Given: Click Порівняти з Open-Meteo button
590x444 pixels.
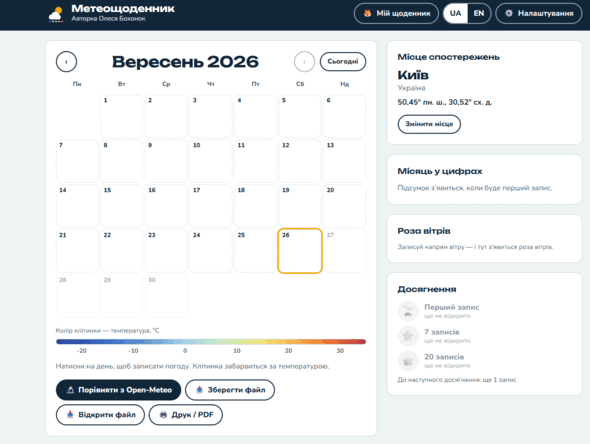Looking at the screenshot, I should (118, 390).
